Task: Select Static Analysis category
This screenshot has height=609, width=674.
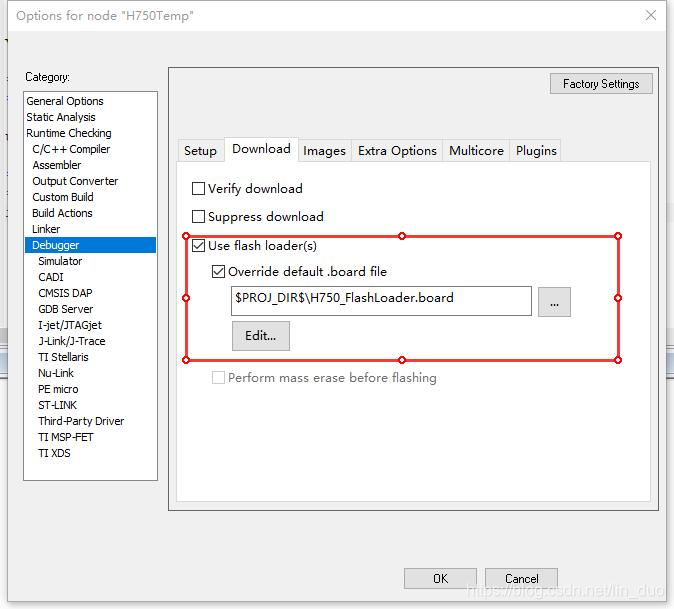Action: coord(90,117)
